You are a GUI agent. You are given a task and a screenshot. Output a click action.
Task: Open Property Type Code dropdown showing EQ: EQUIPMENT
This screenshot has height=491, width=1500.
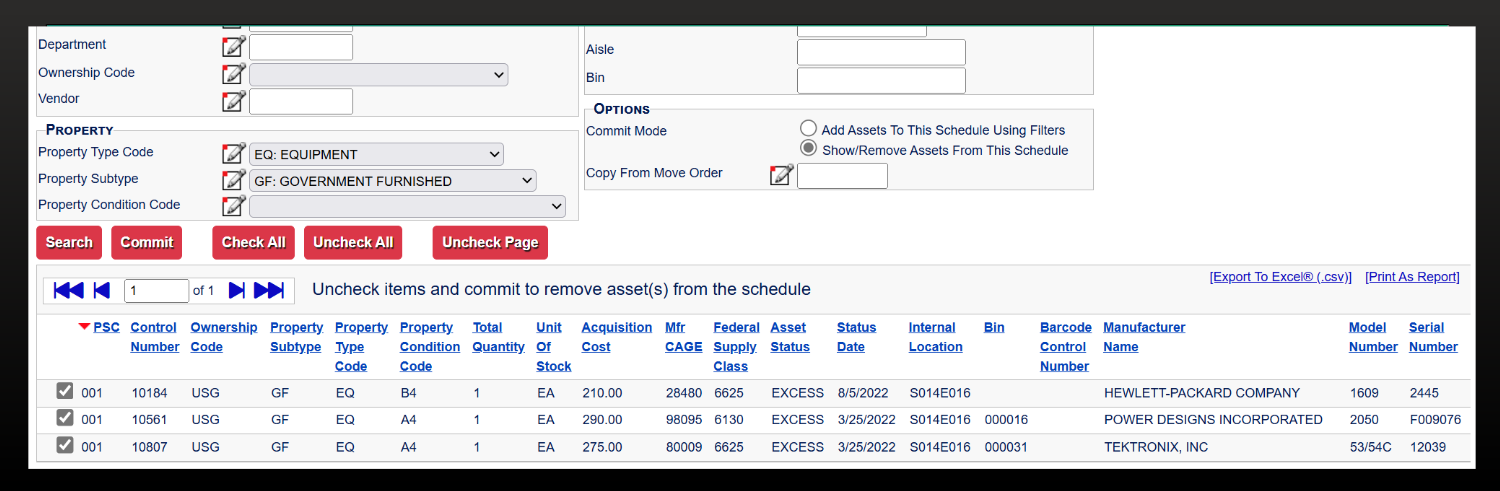click(376, 154)
